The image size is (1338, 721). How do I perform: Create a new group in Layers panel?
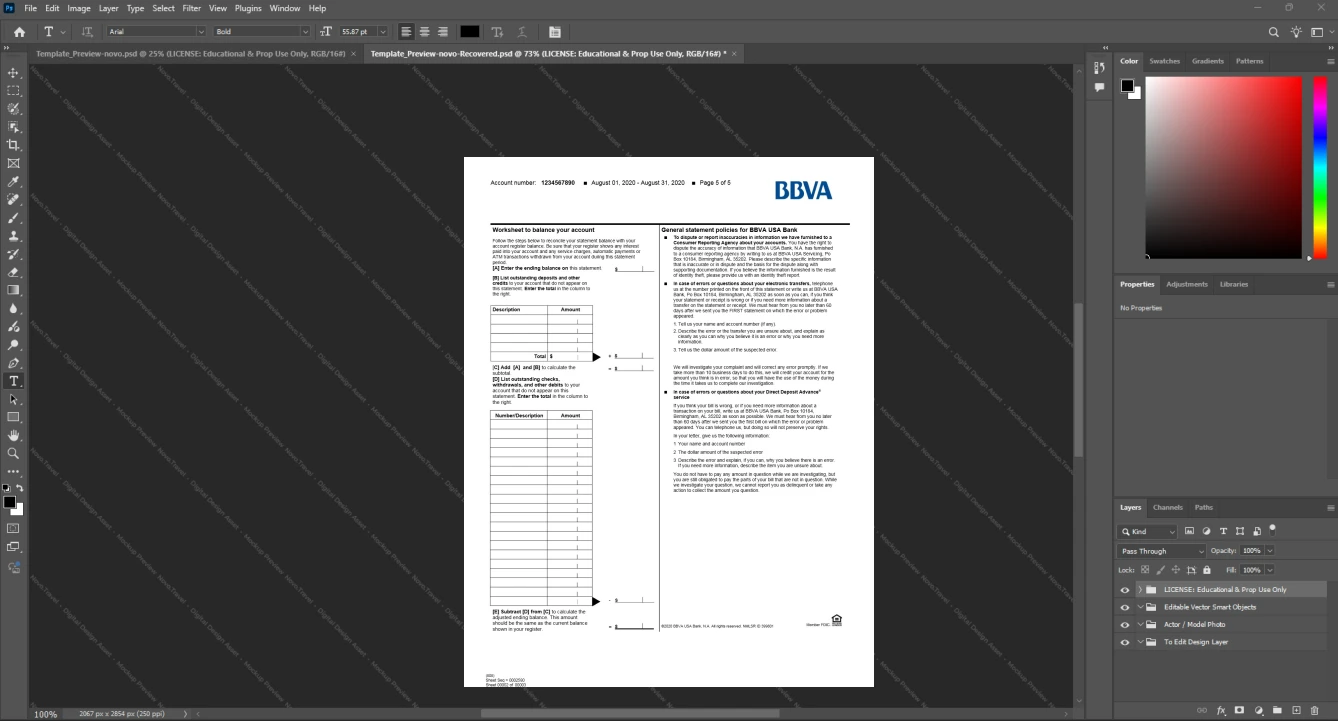point(1277,710)
